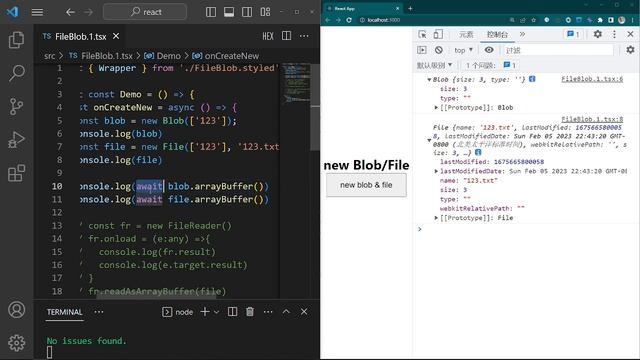Click the src breadcrumb

click(49, 56)
